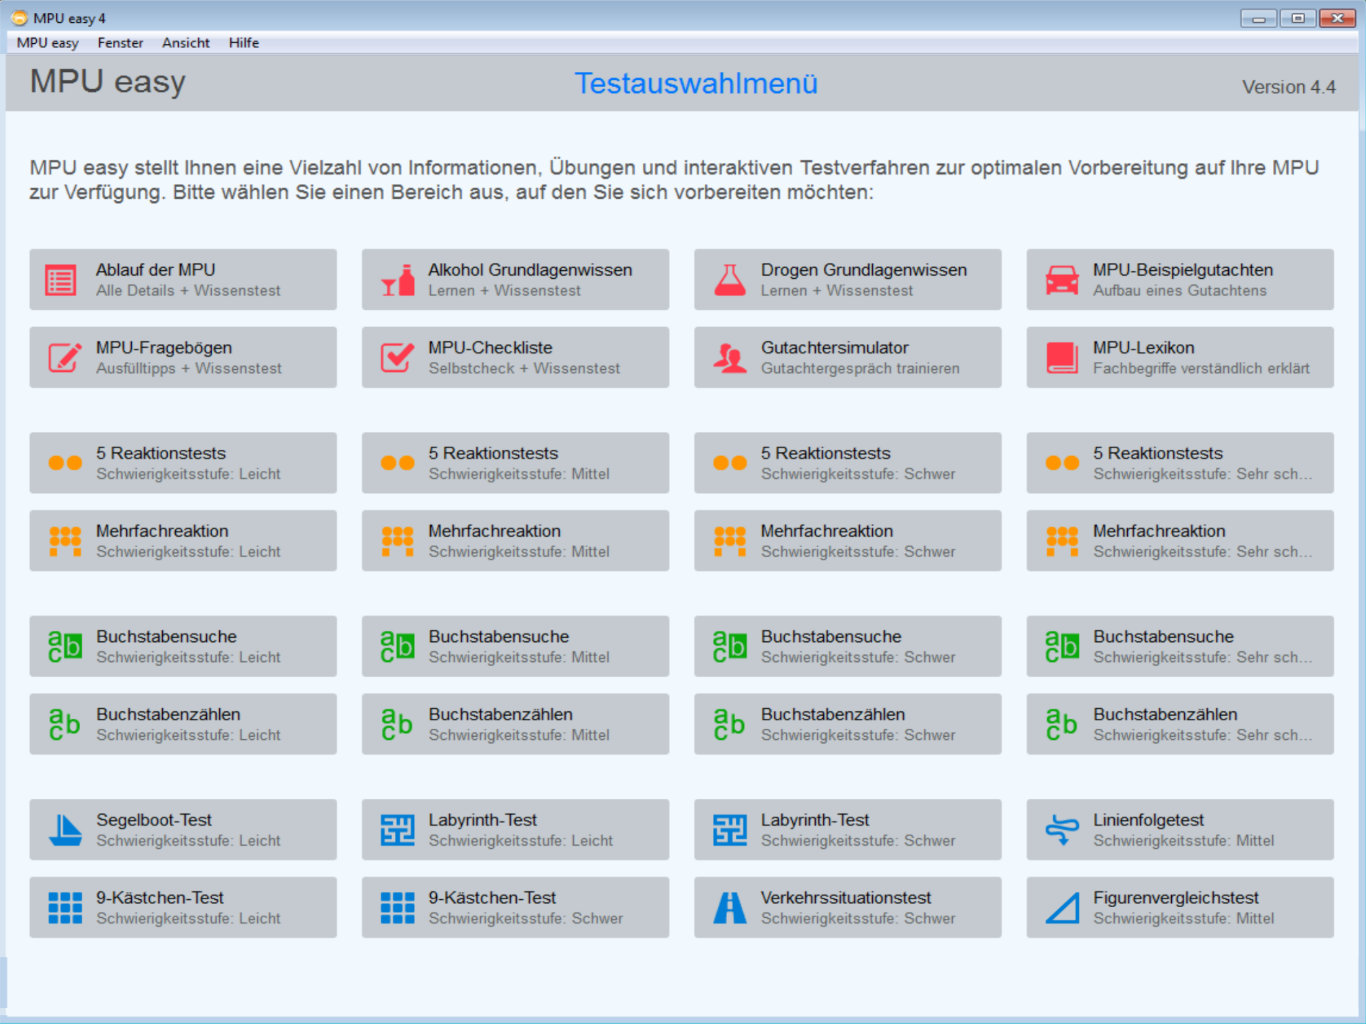Click the orange grid icon for Mehrfachreaktion Mittel
1366x1024 pixels.
click(x=397, y=541)
